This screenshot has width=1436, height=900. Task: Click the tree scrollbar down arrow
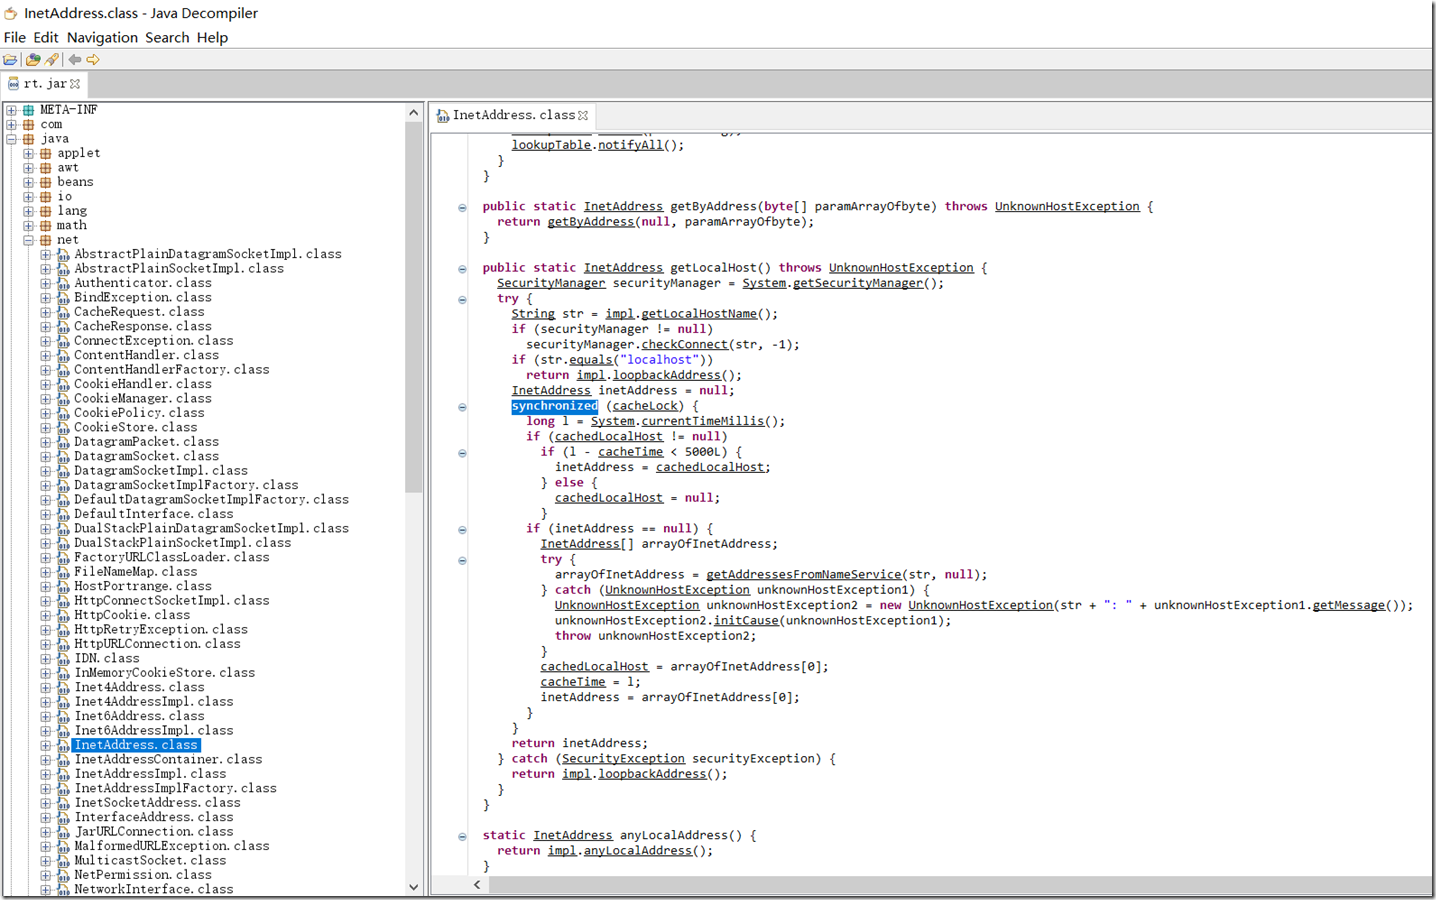414,887
